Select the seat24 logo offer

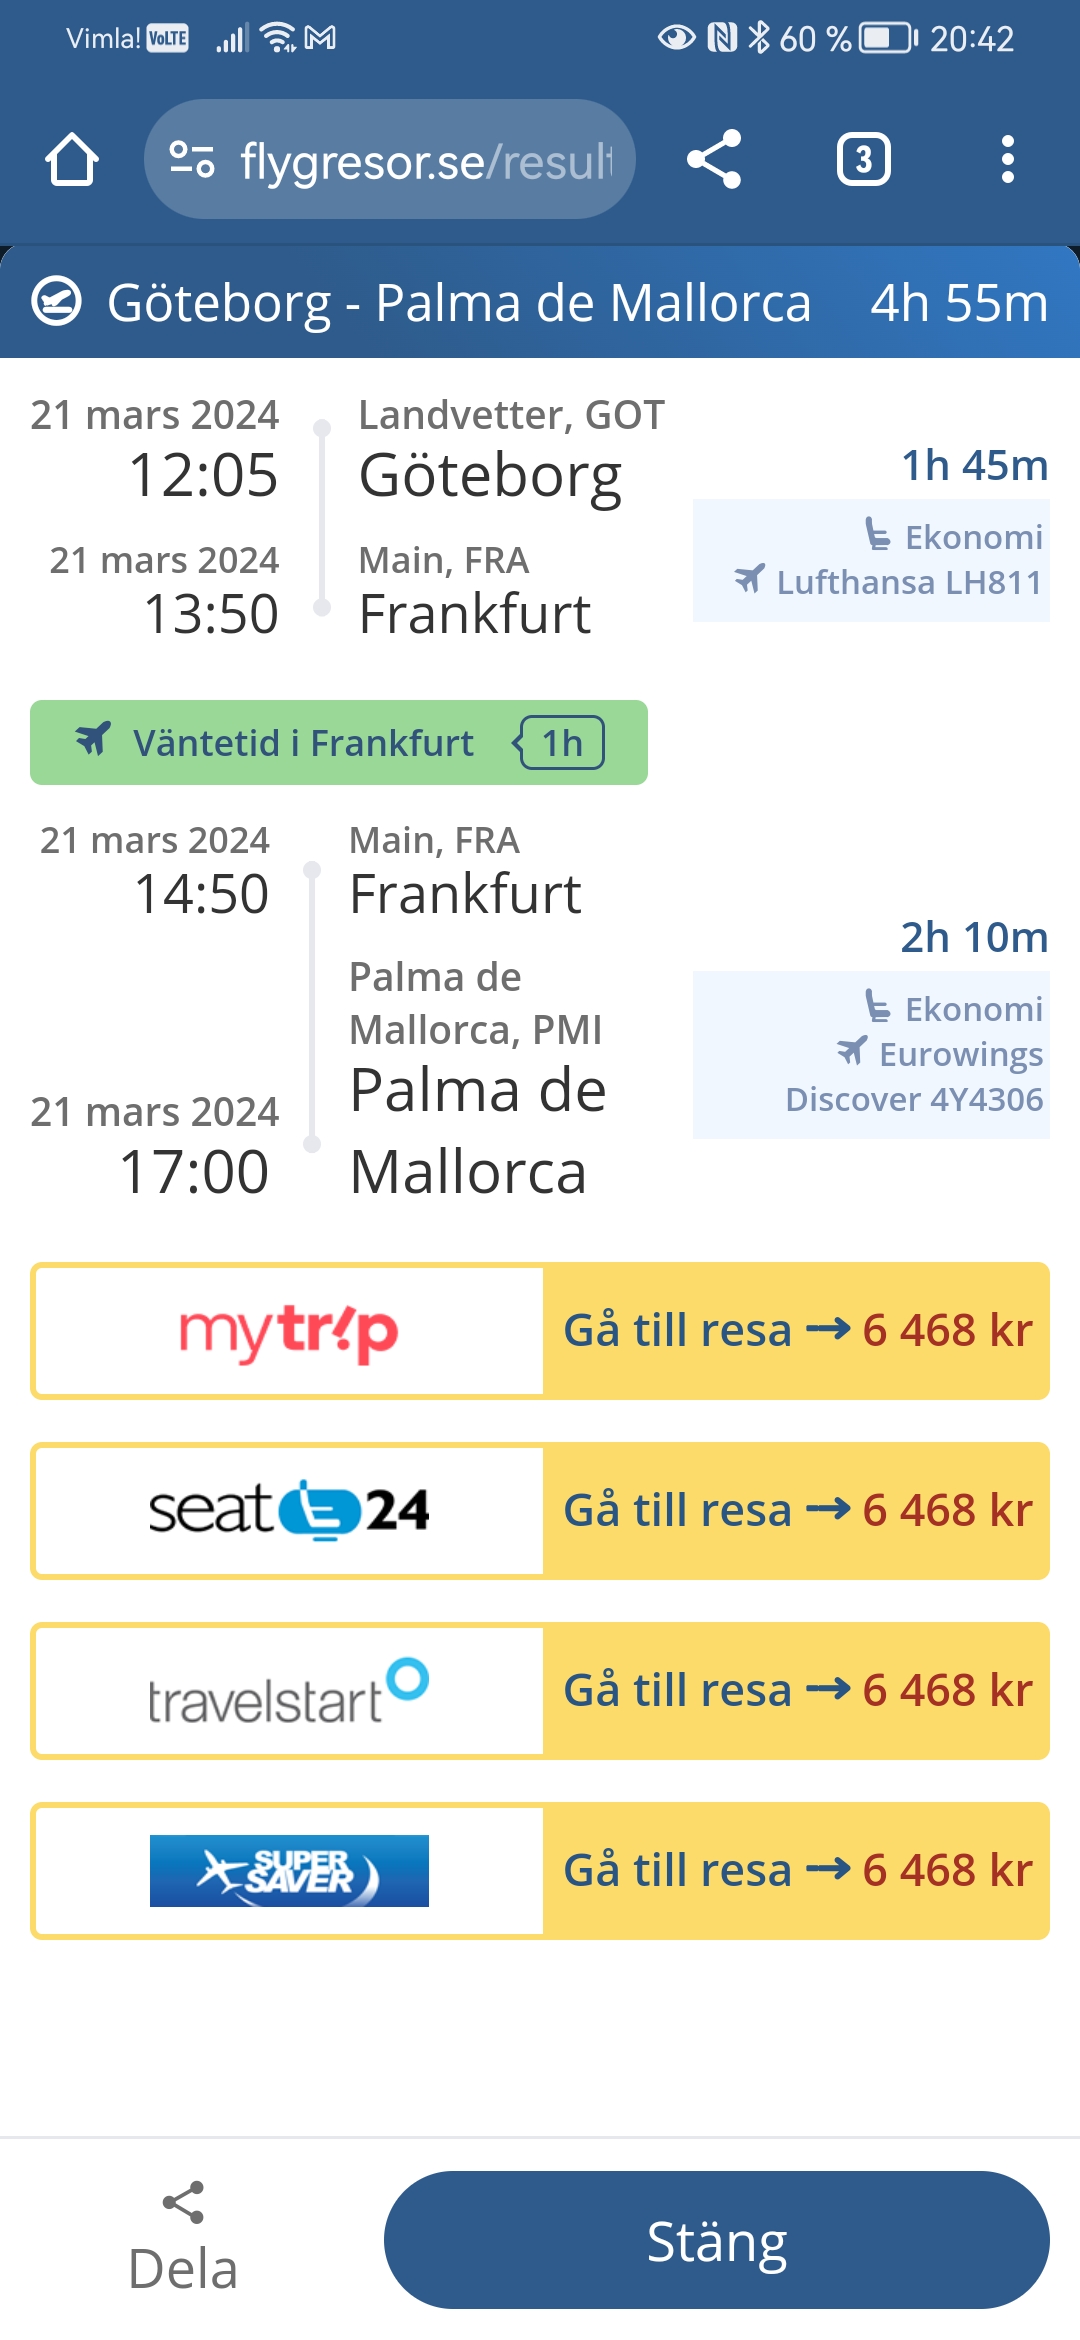[289, 1511]
